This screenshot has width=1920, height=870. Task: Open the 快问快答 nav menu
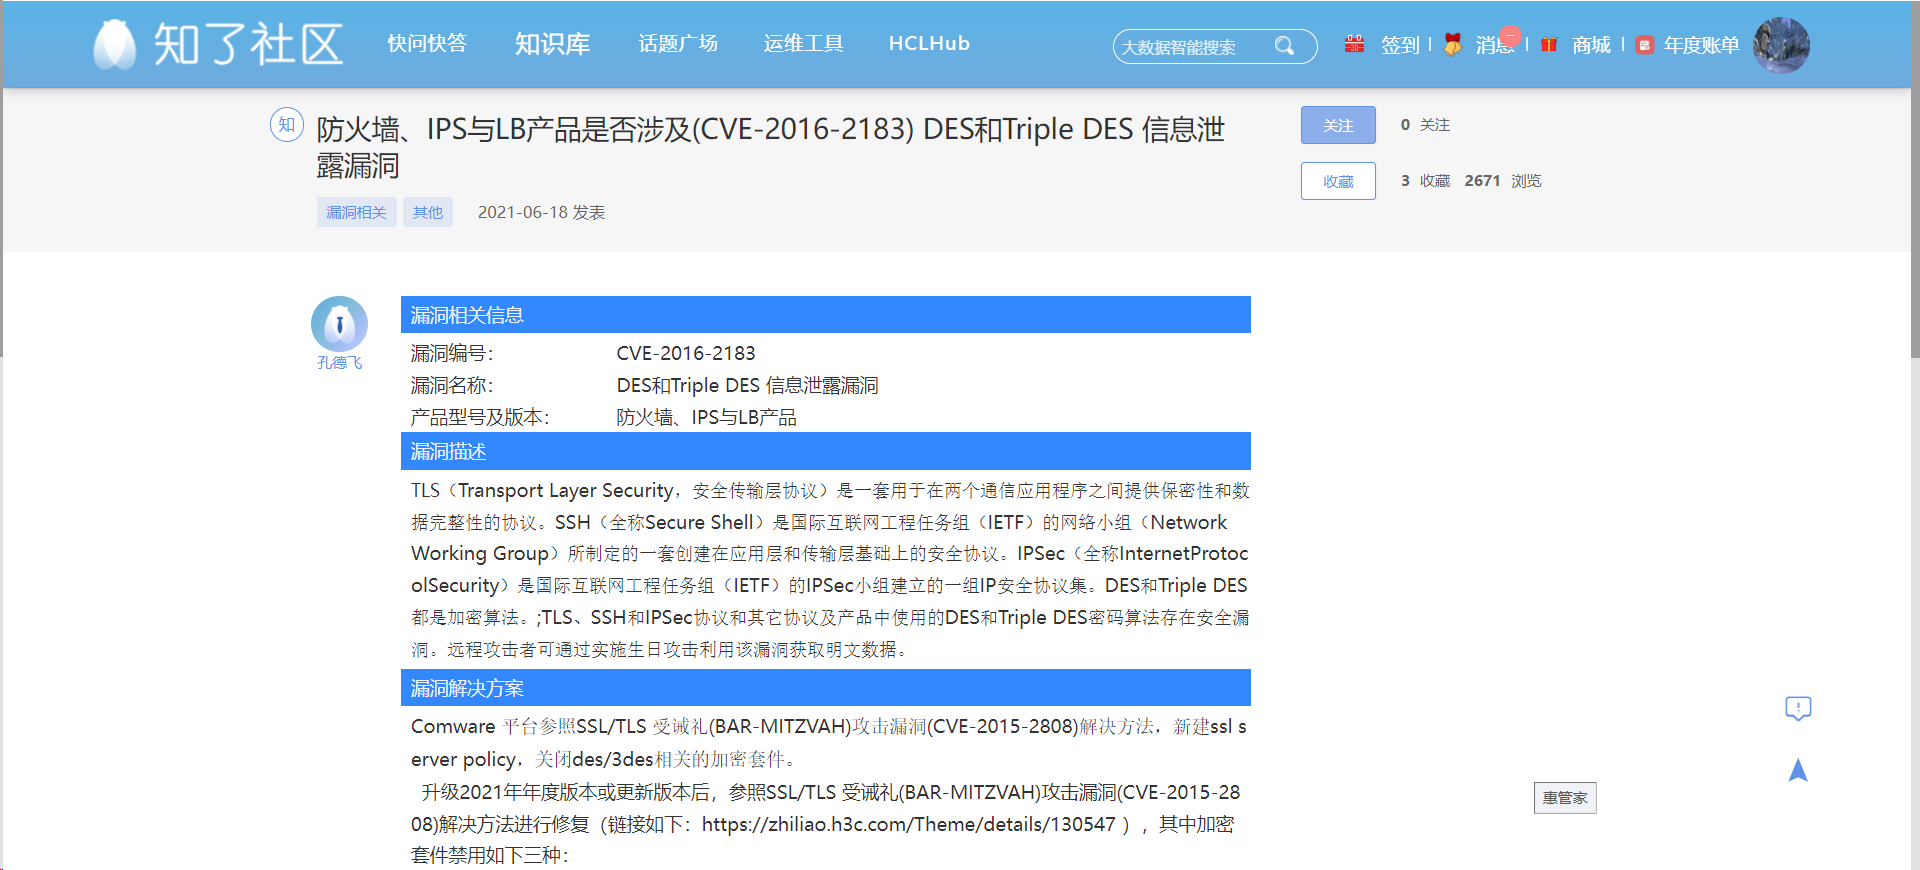pyautogui.click(x=427, y=44)
